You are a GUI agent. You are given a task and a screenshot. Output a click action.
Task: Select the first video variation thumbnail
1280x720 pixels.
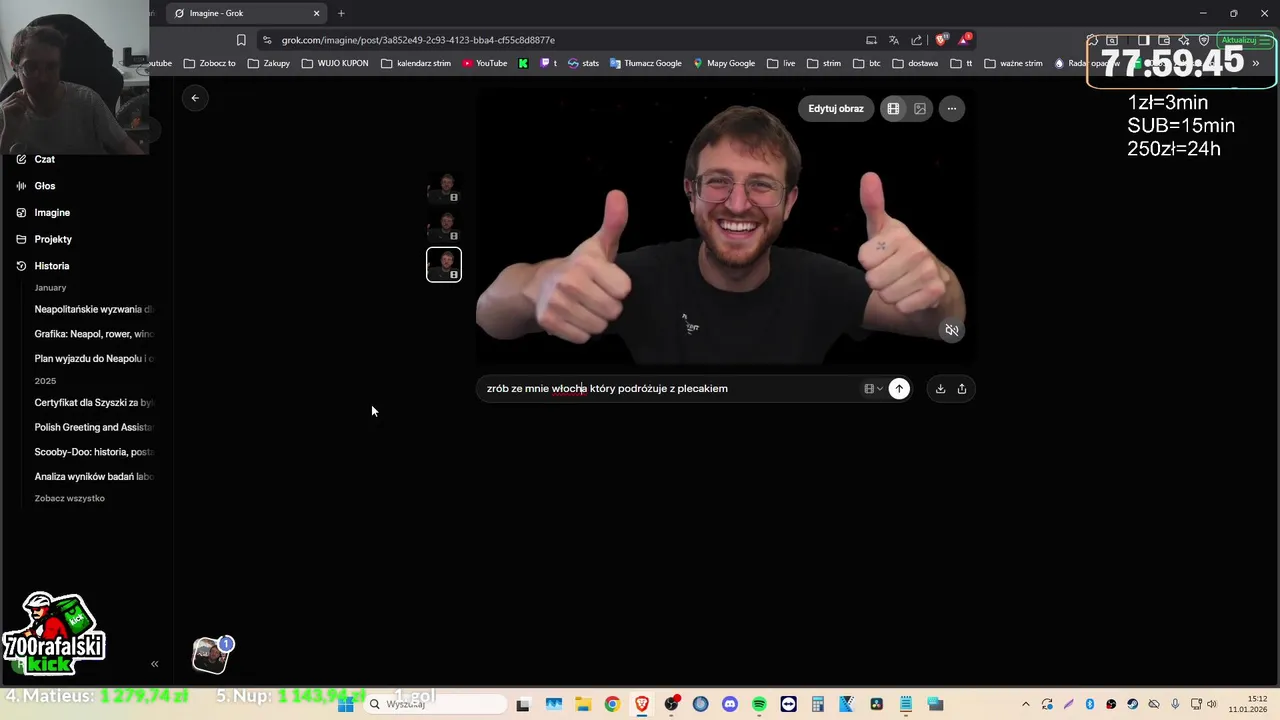[444, 187]
